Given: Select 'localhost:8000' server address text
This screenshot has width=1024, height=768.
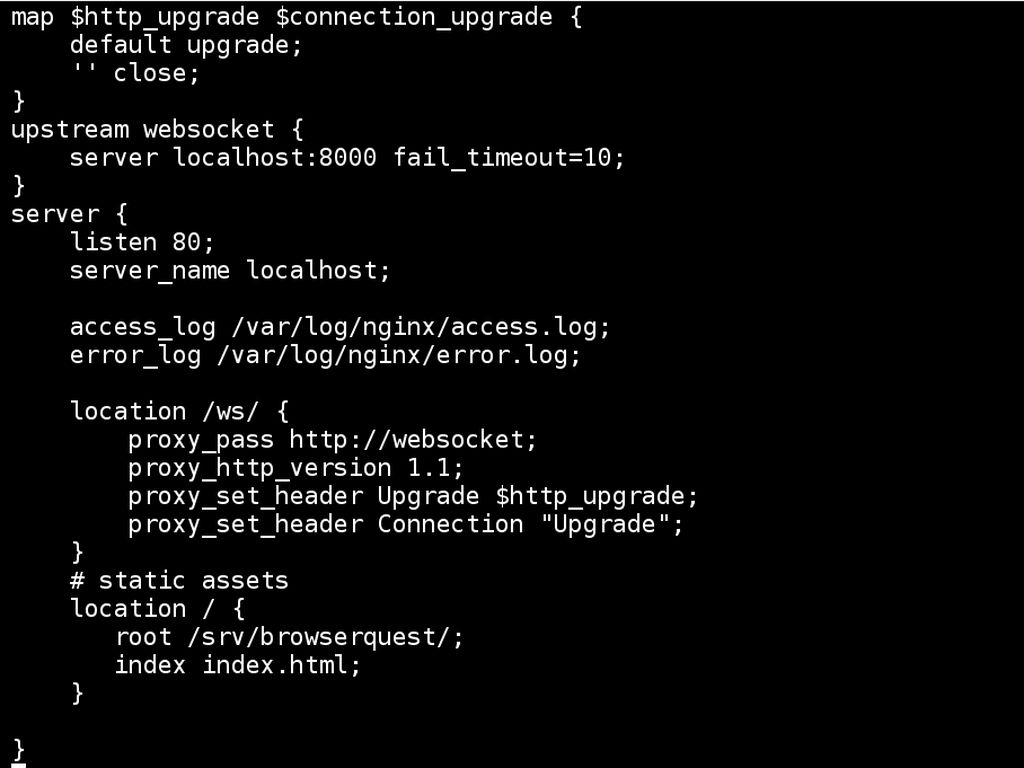Looking at the screenshot, I should [x=275, y=158].
